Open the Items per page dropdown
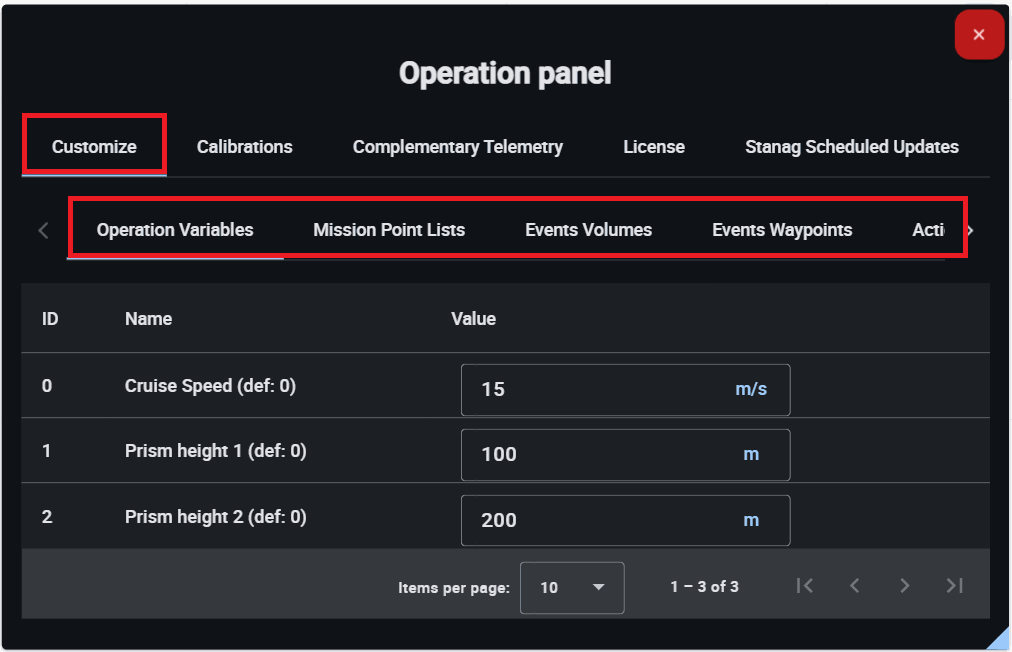Screen dimensions: 1012x652 [x=572, y=587]
